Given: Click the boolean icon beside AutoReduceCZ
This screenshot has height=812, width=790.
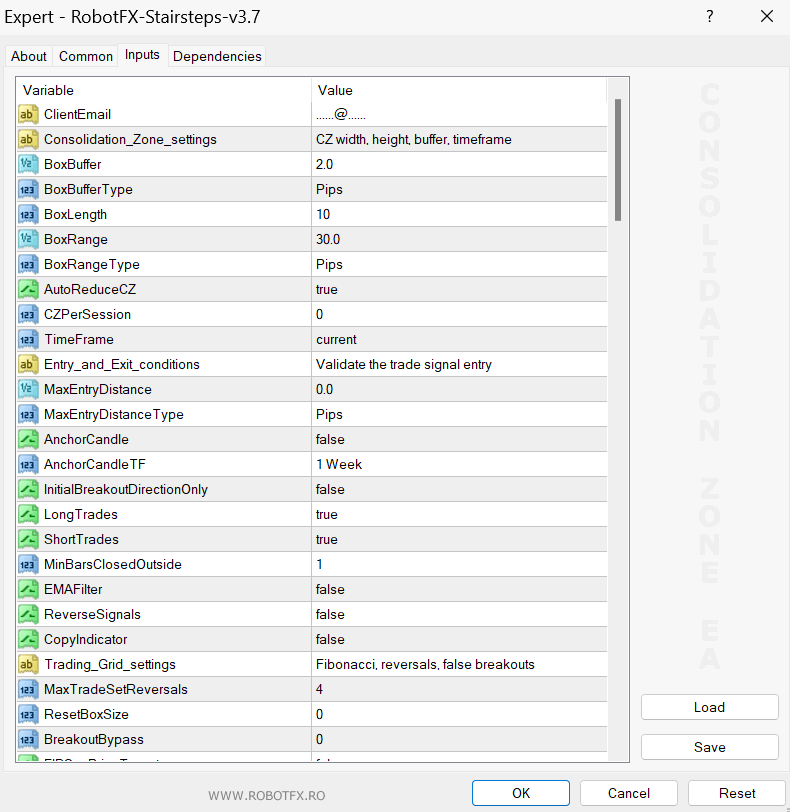Looking at the screenshot, I should (x=28, y=289).
